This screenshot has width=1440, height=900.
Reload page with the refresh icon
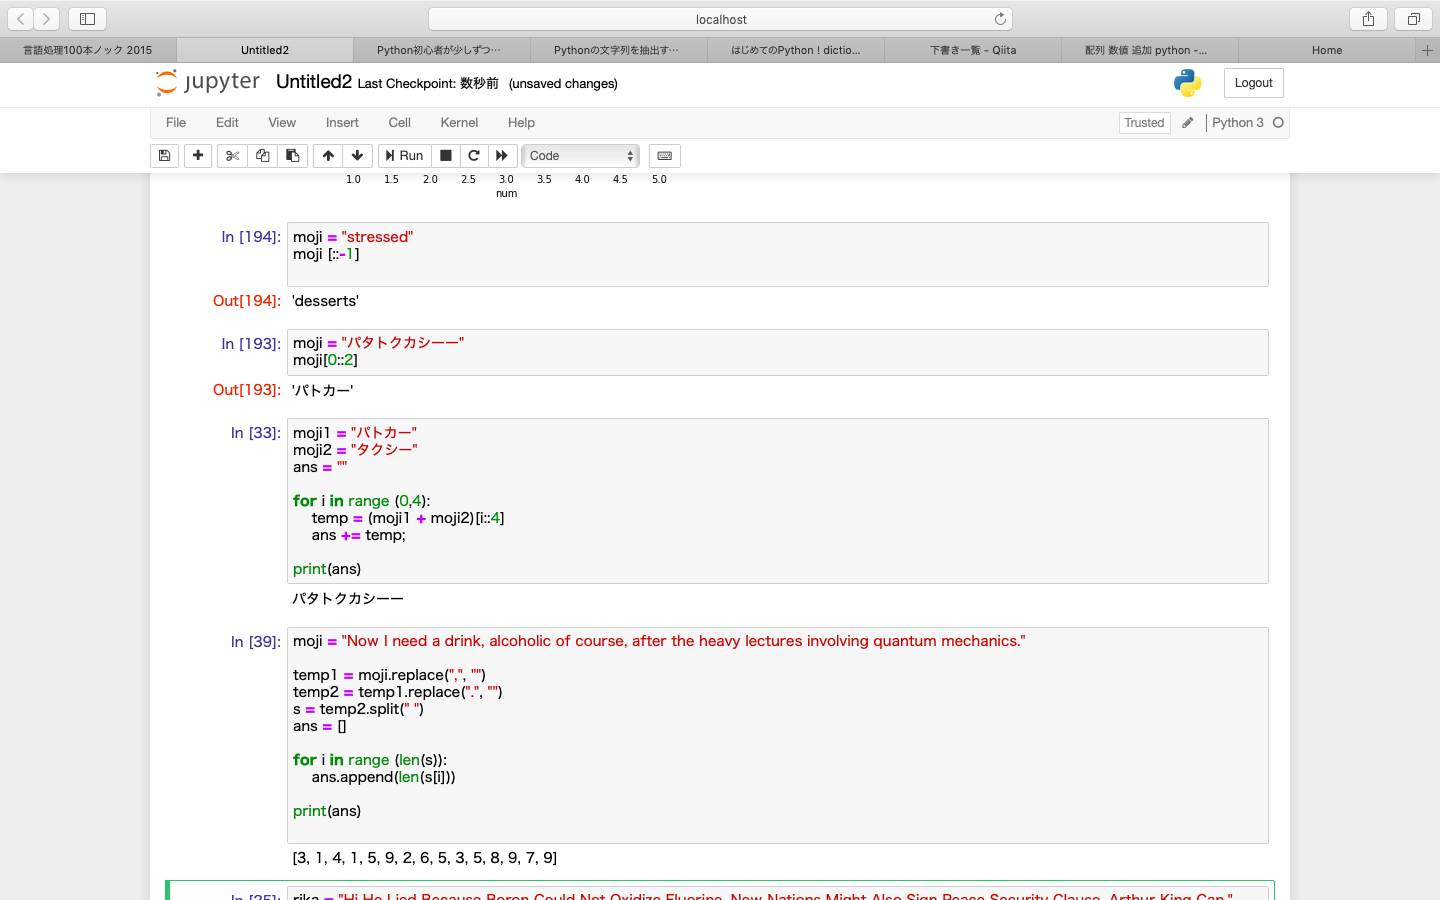[x=1000, y=19]
